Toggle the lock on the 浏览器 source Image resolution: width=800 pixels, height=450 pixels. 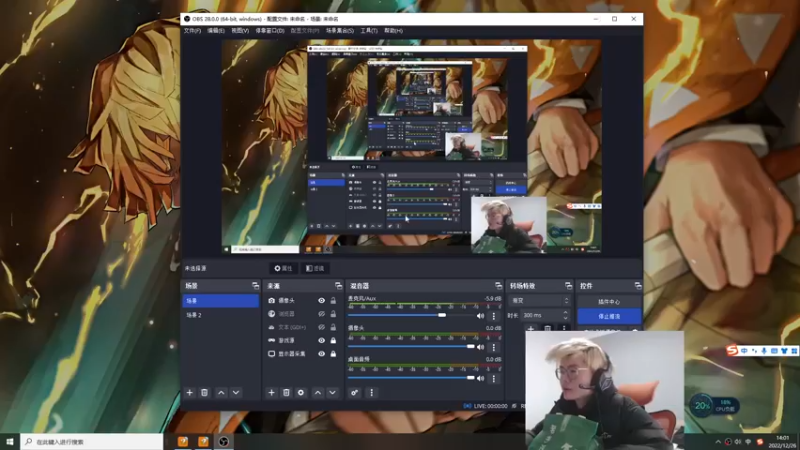tap(333, 314)
